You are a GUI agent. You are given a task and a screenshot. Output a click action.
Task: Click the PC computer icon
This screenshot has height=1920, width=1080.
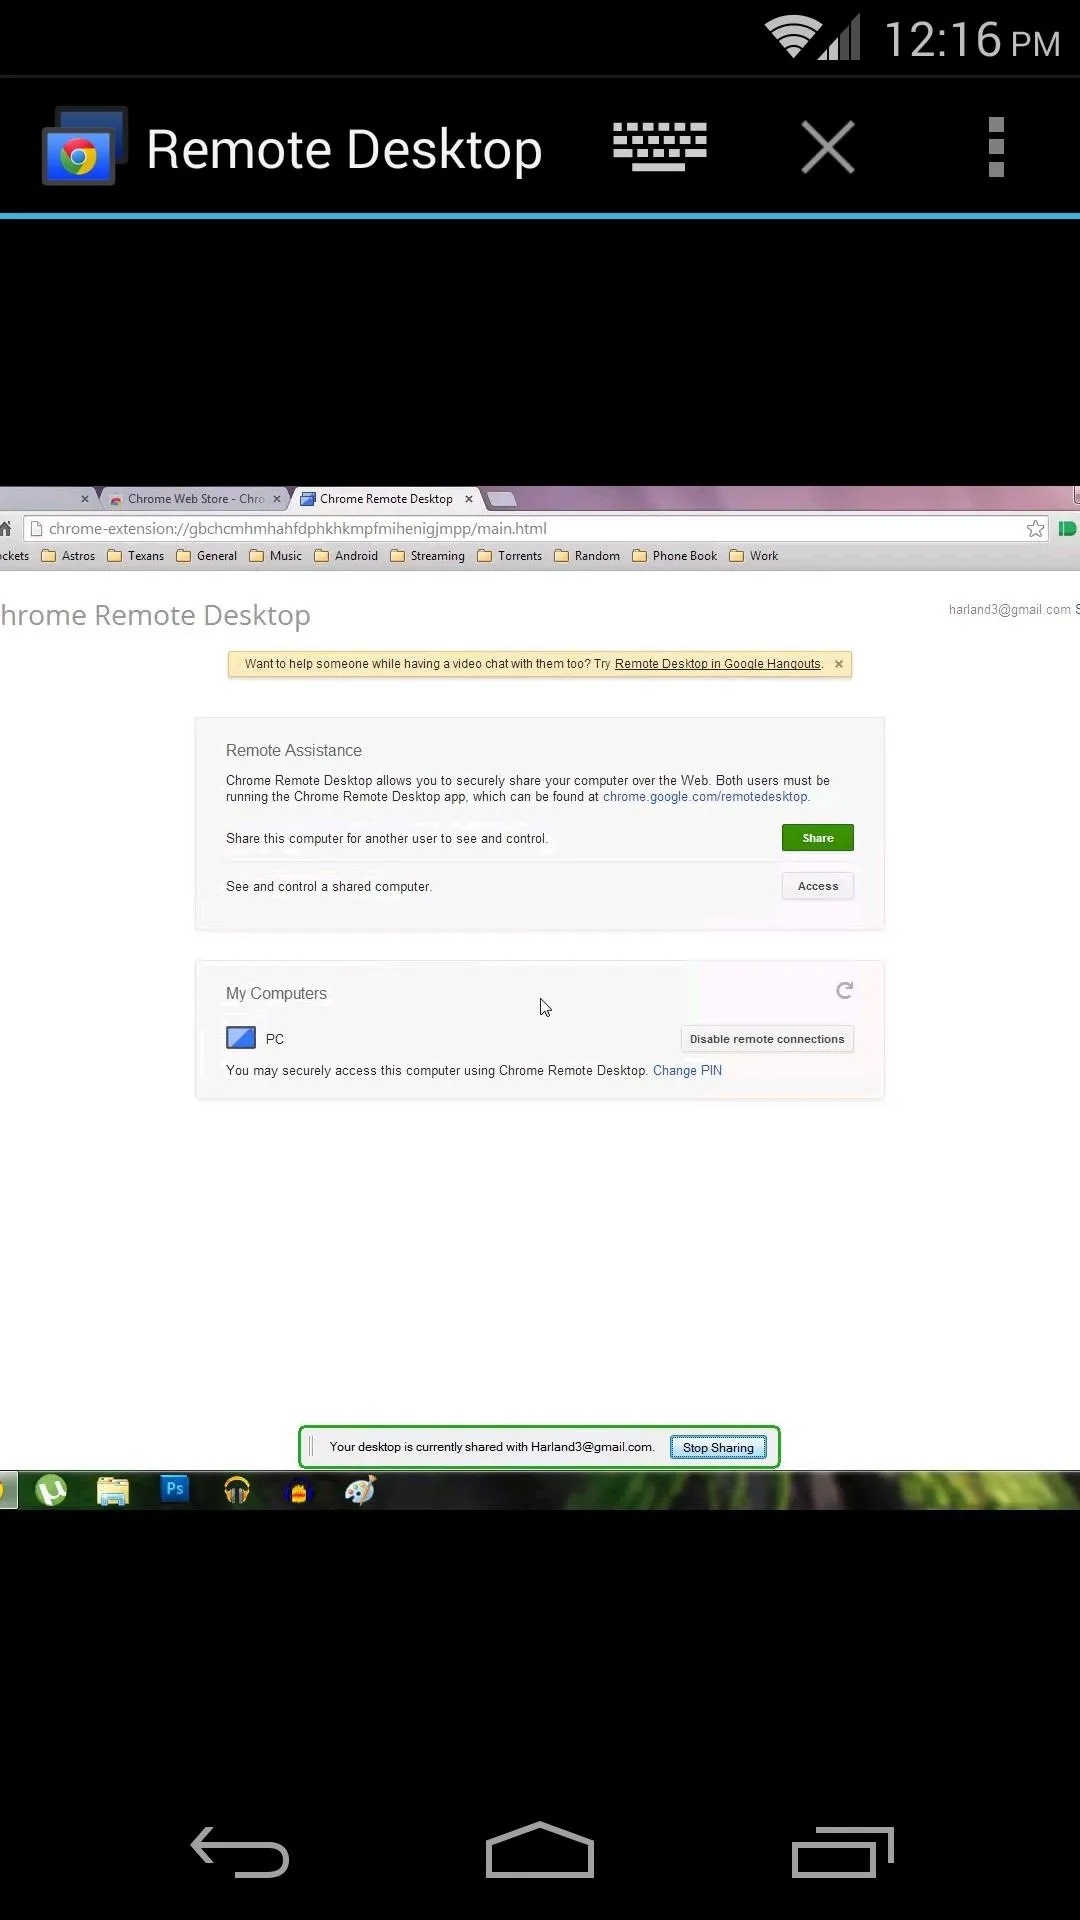click(x=241, y=1038)
